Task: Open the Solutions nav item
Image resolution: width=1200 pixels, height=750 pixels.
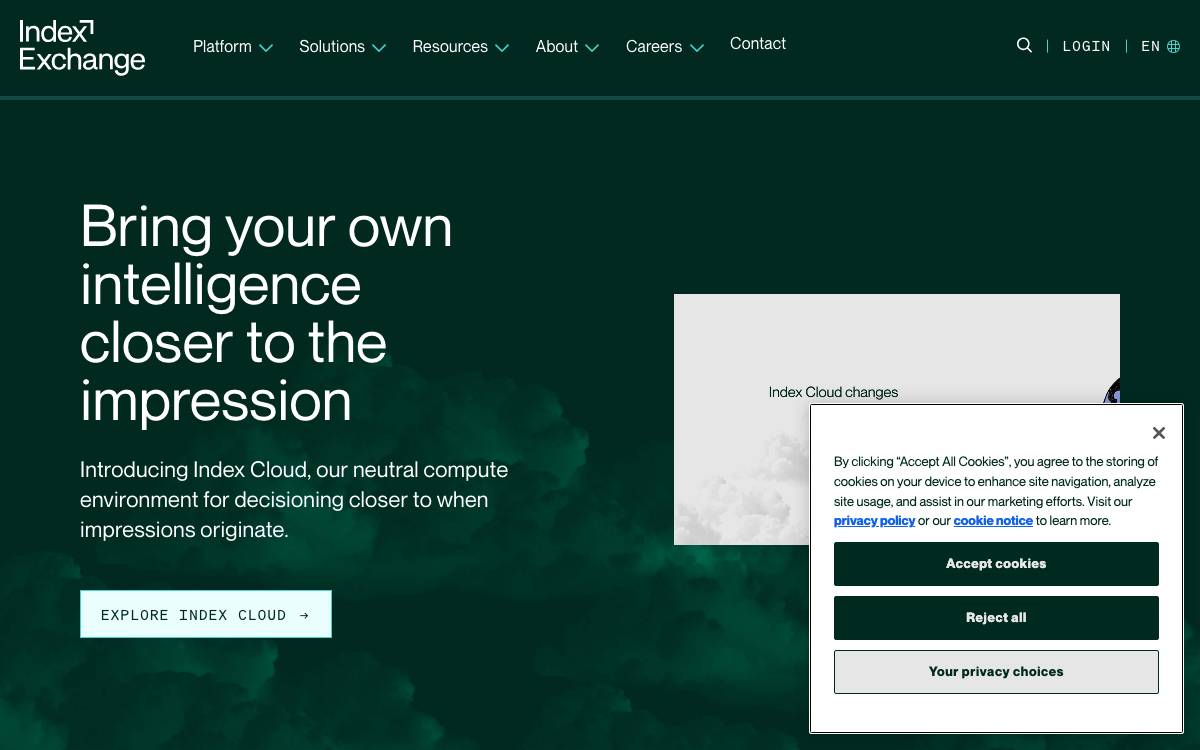Action: pos(332,46)
